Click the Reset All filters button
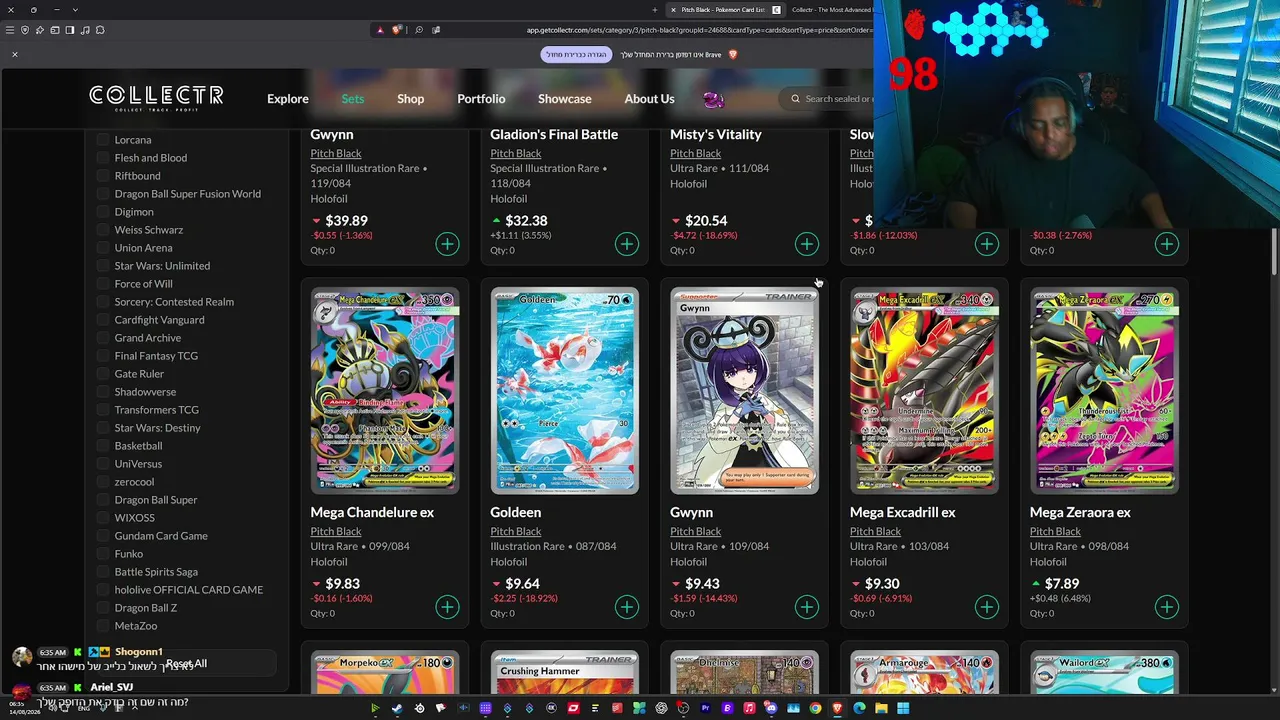 [186, 664]
